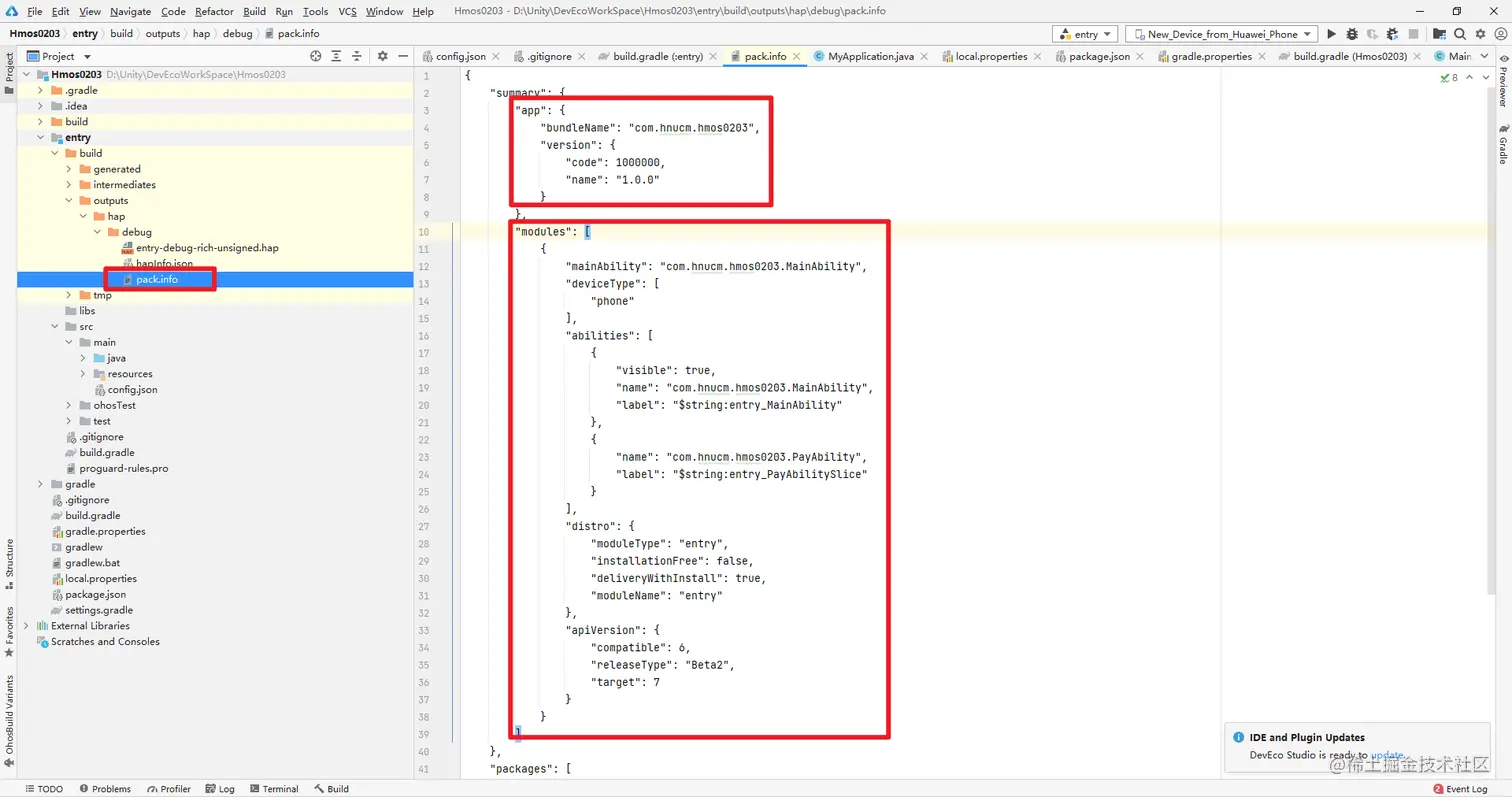
Task: Click outputs in breadcrumb path
Action: coord(163,34)
